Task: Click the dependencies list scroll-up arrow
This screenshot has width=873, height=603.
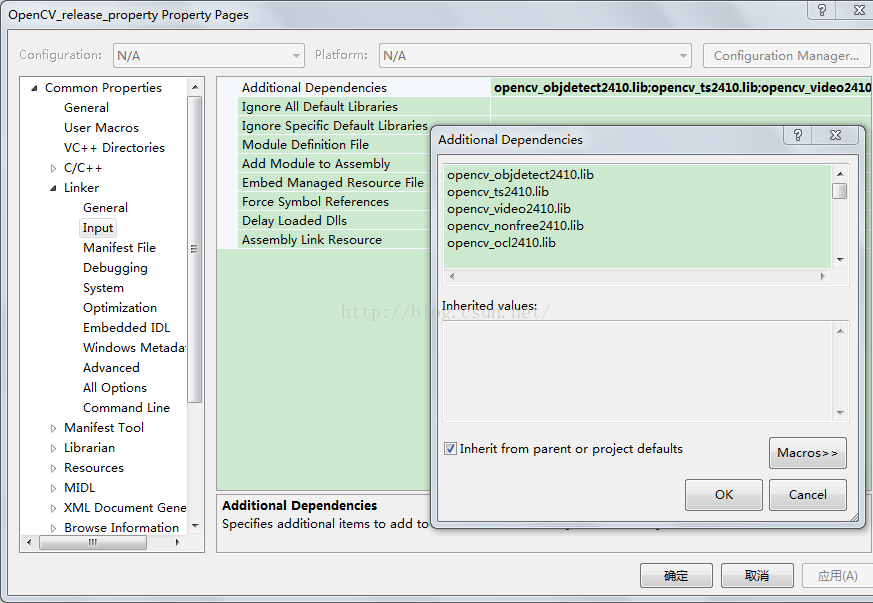Action: coord(840,174)
